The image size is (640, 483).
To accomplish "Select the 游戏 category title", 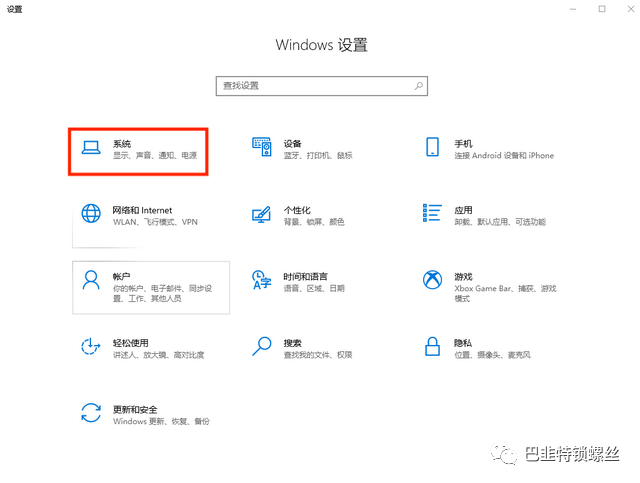I will click(x=463, y=276).
